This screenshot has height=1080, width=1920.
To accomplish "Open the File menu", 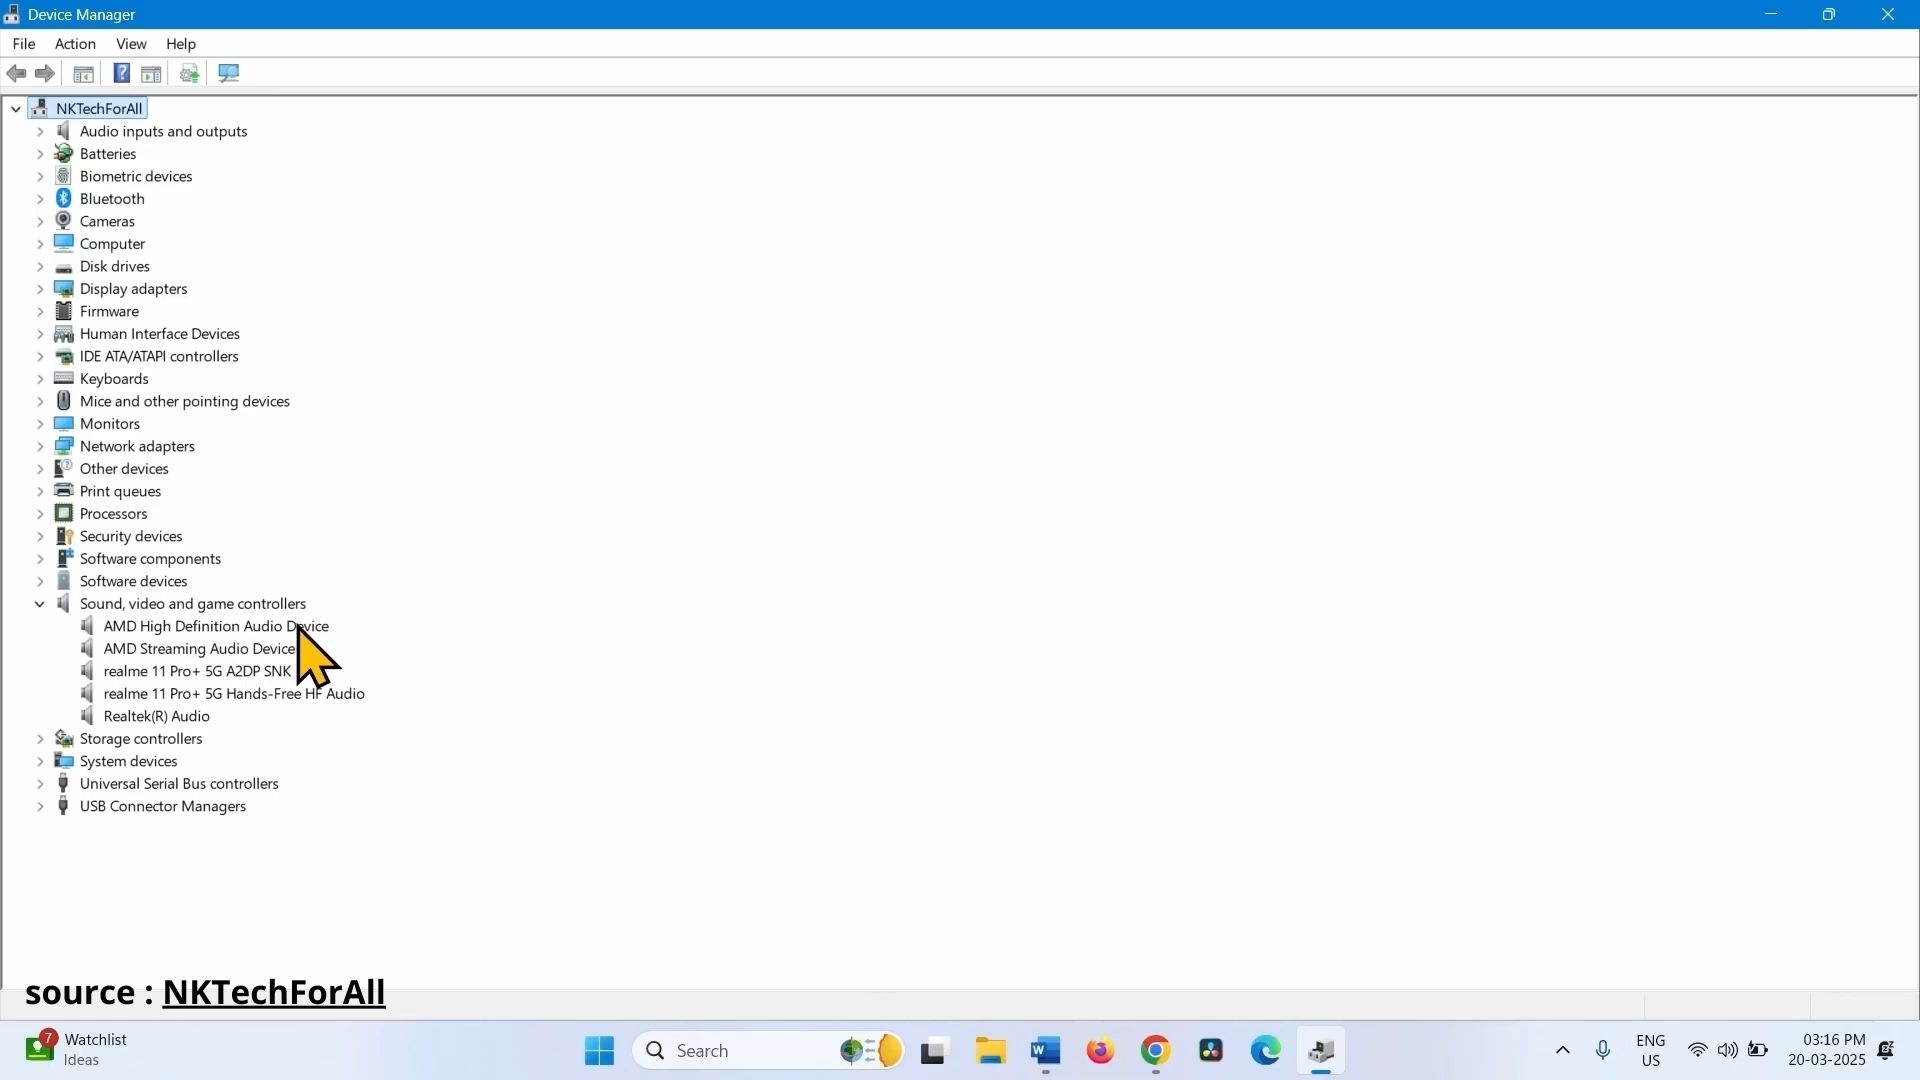I will [x=24, y=44].
